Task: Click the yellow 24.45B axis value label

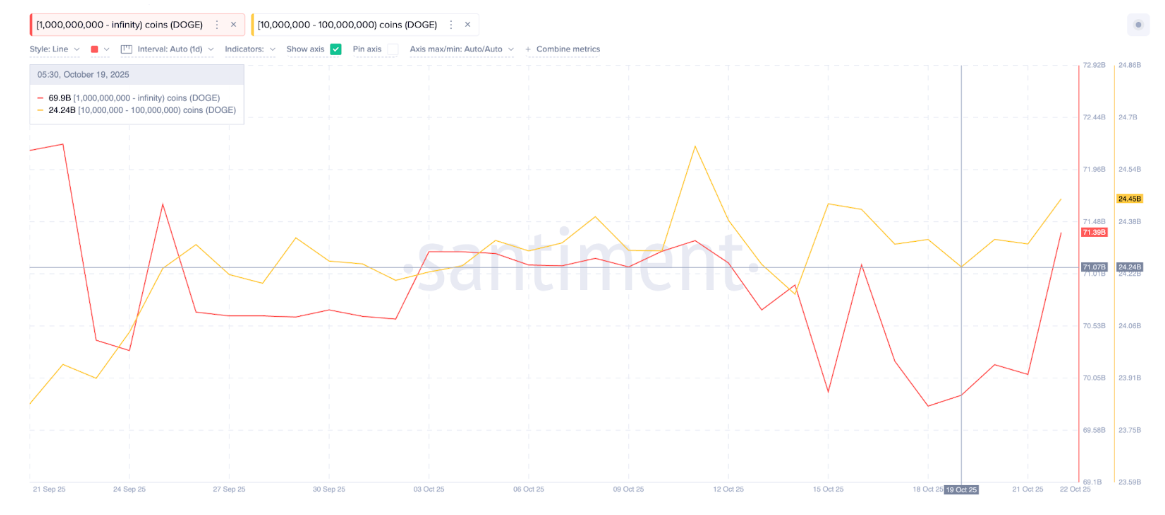Action: pyautogui.click(x=1129, y=199)
